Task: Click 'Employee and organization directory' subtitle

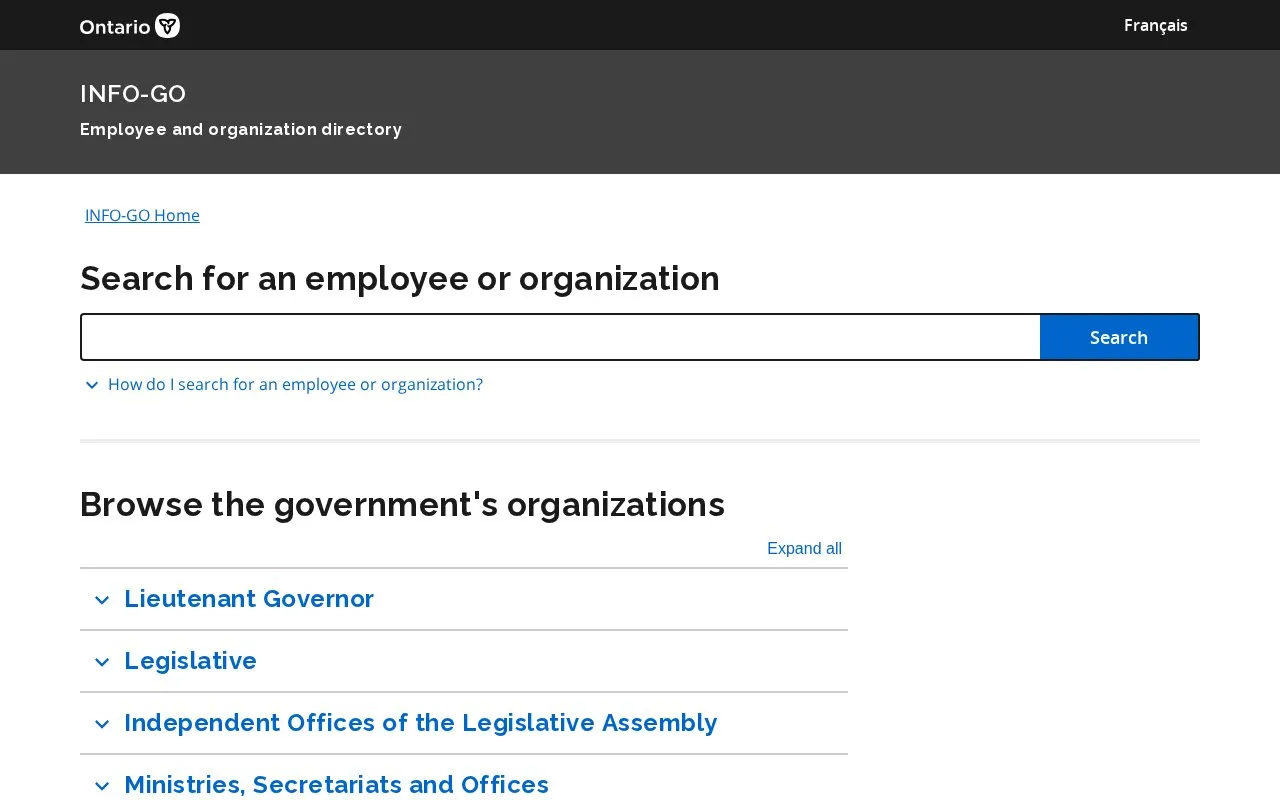Action: 241,129
